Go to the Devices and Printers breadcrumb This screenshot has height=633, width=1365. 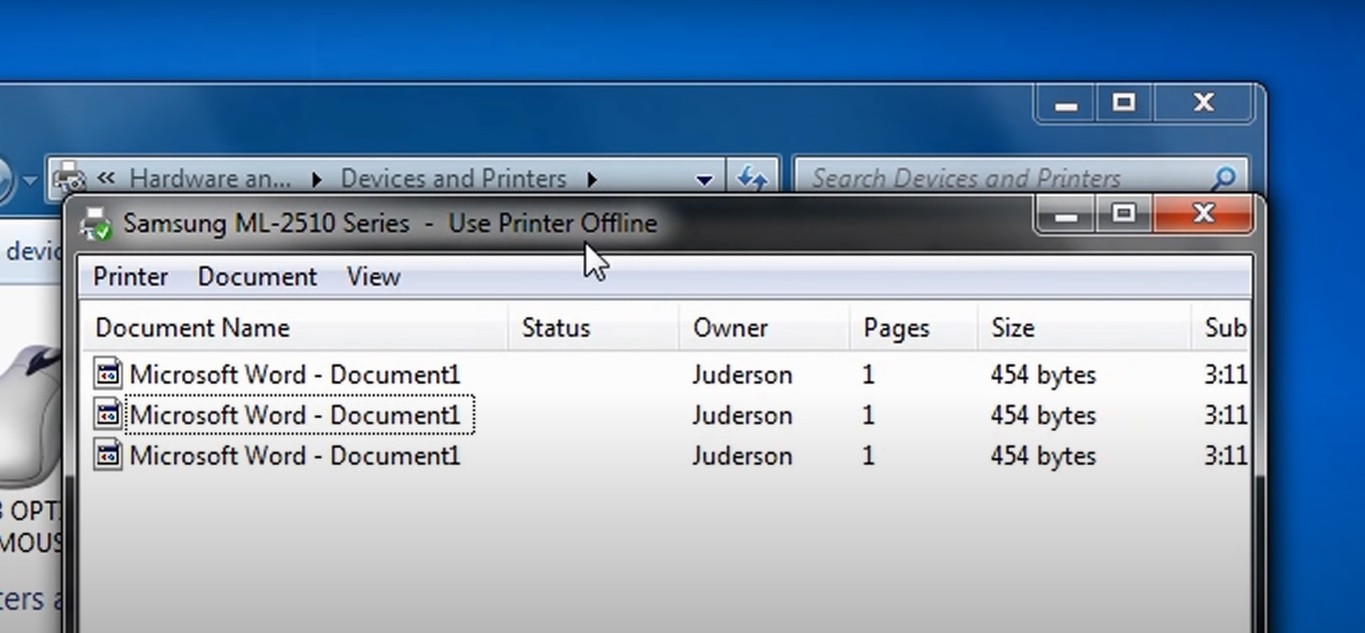[453, 179]
